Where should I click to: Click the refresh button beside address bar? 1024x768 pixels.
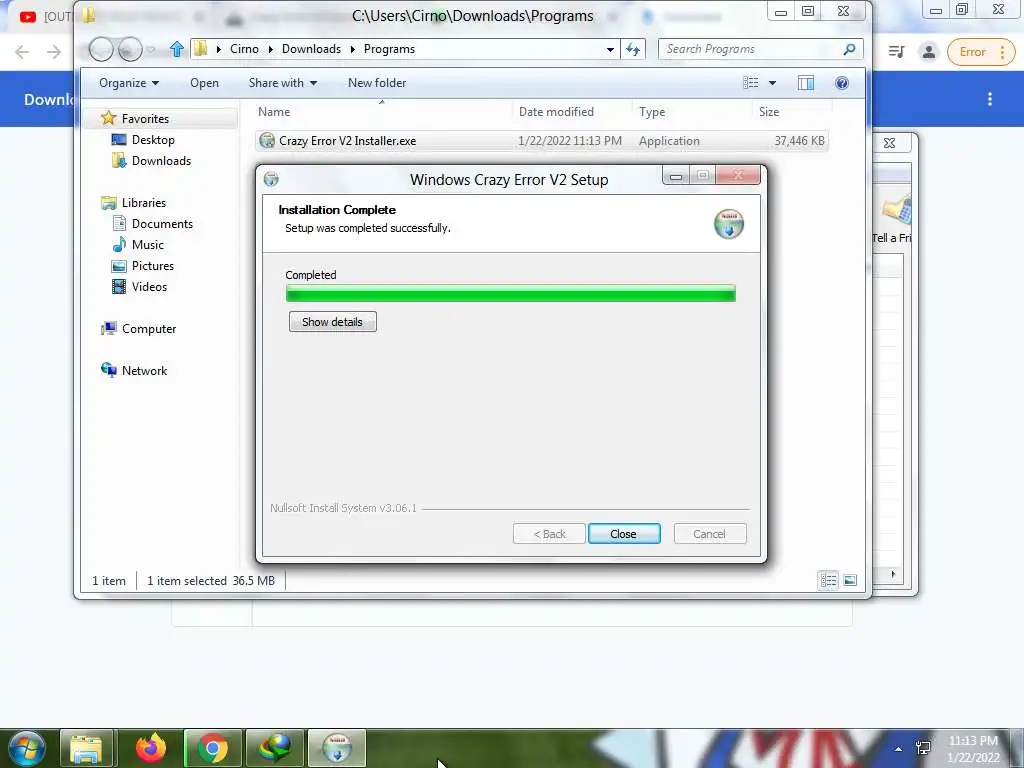coord(633,49)
